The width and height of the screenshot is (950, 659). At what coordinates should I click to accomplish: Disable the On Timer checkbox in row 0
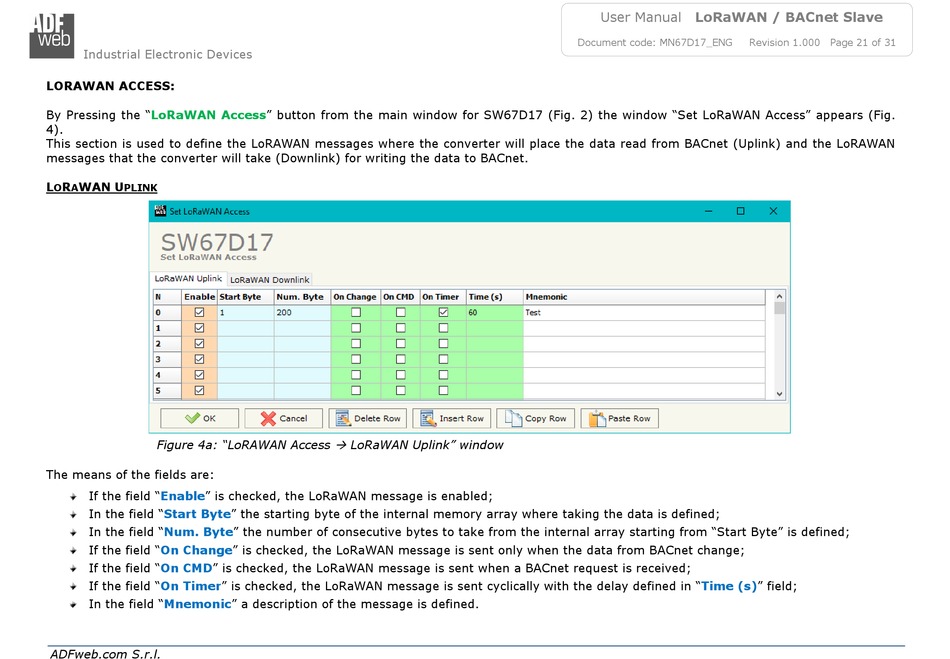[x=443, y=312]
